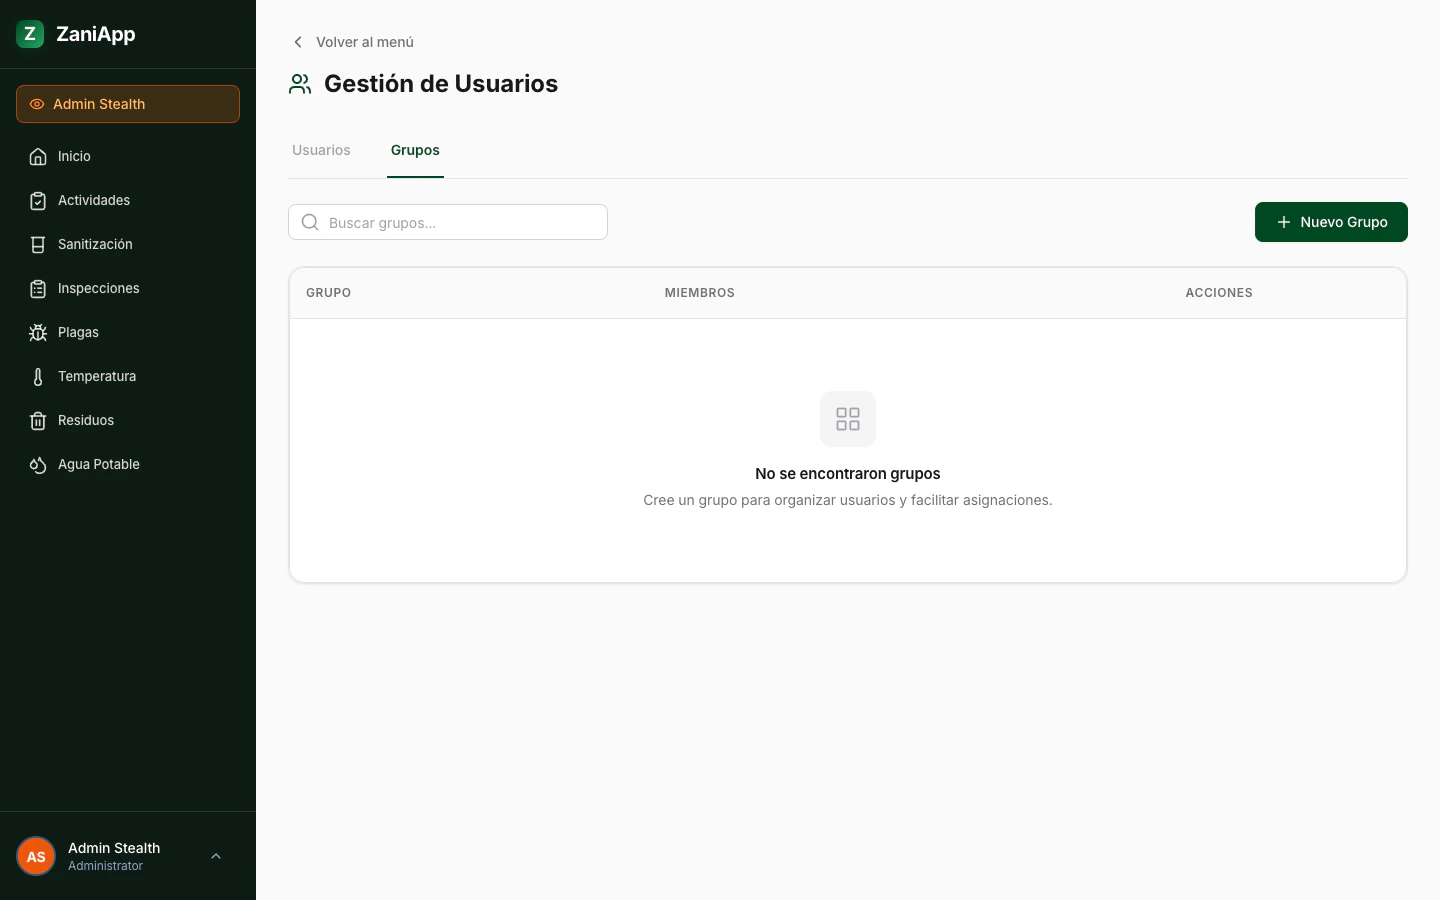Click the Volver al menú link
1440x900 pixels.
tap(365, 42)
